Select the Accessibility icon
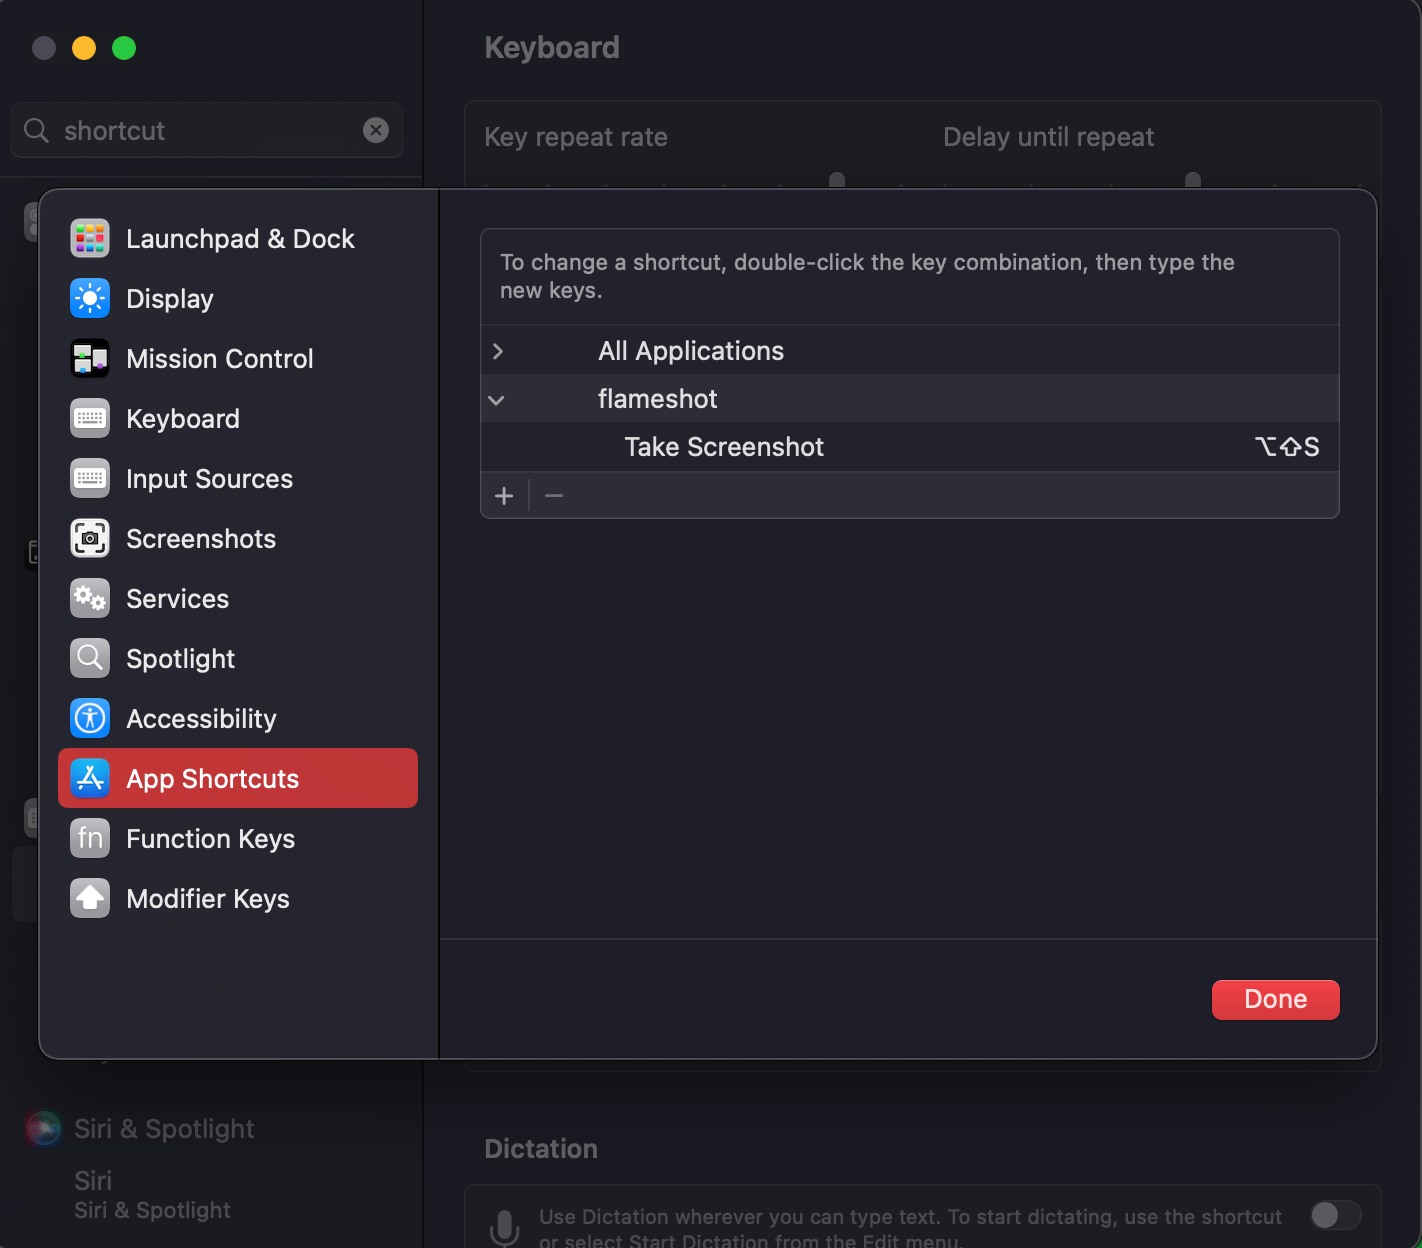This screenshot has width=1422, height=1248. pos(89,718)
